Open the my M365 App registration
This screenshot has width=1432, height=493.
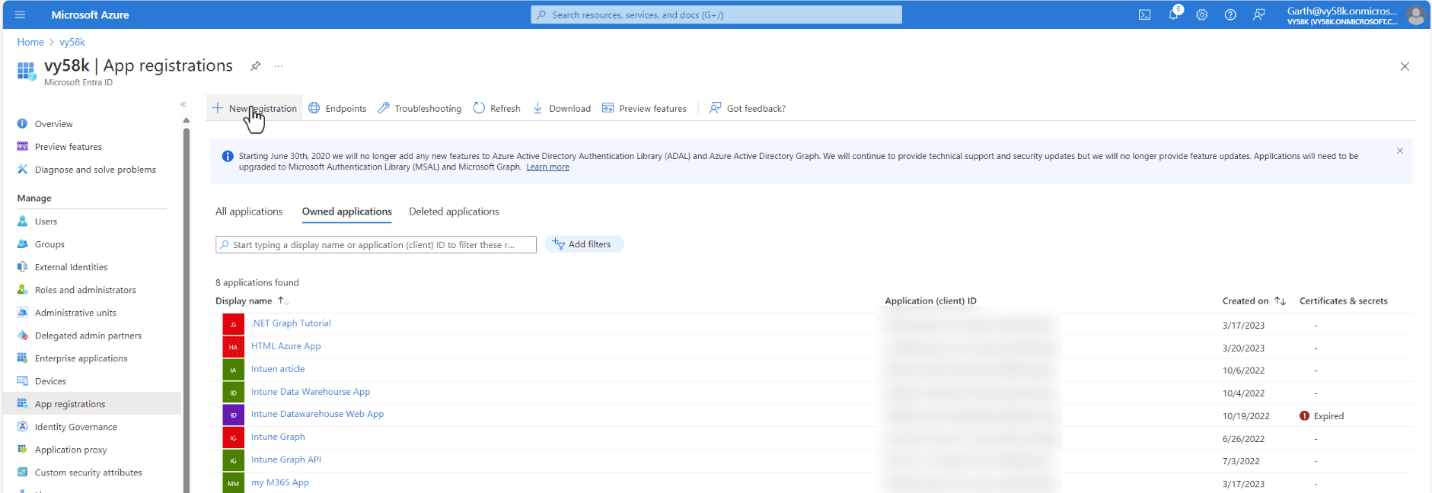pos(280,483)
